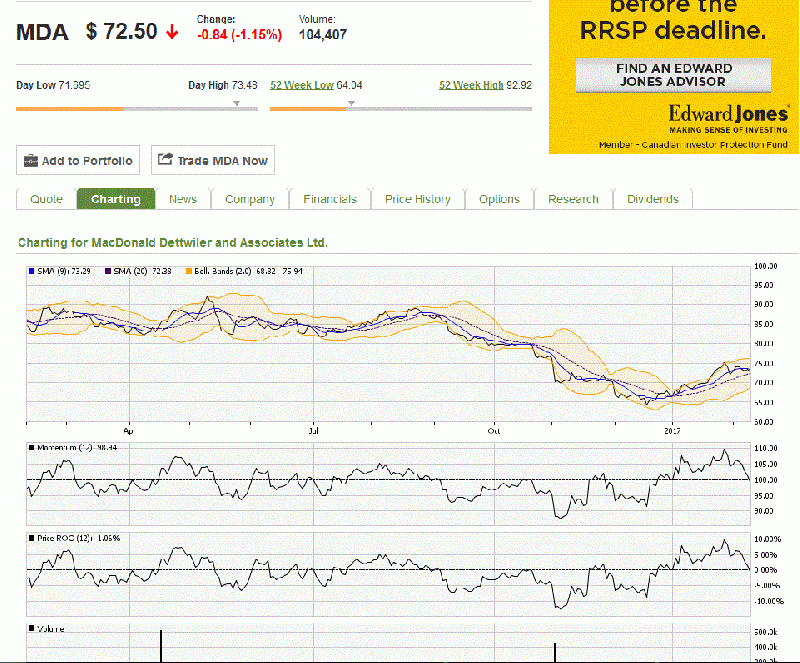Click Find an Edward Jones Advisor button
Screen dimensions: 800x663
pyautogui.click(x=673, y=75)
